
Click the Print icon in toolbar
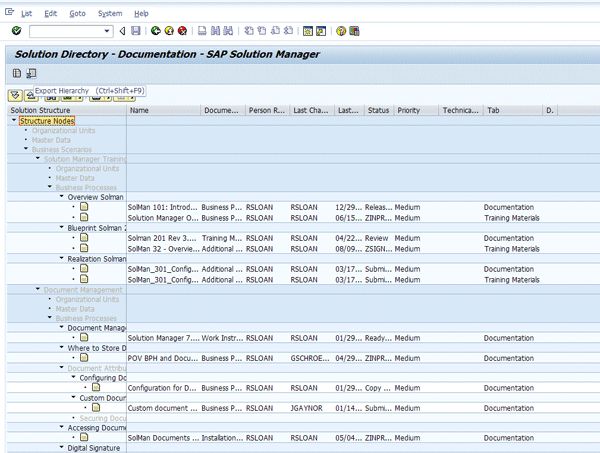[202, 31]
